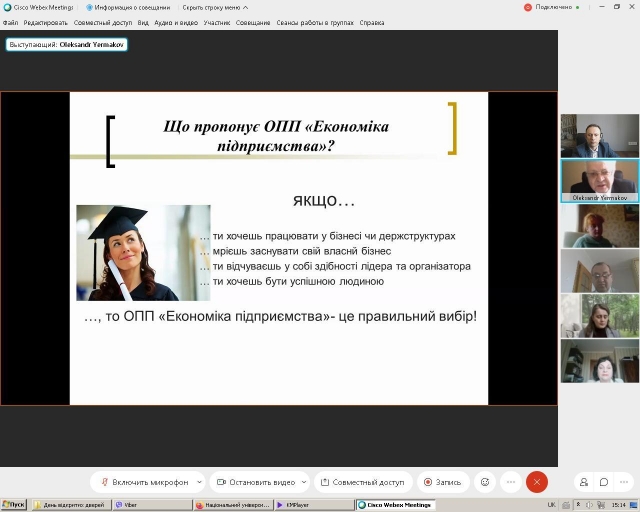Open the Справка menu
The height and width of the screenshot is (512, 640).
pos(372,23)
